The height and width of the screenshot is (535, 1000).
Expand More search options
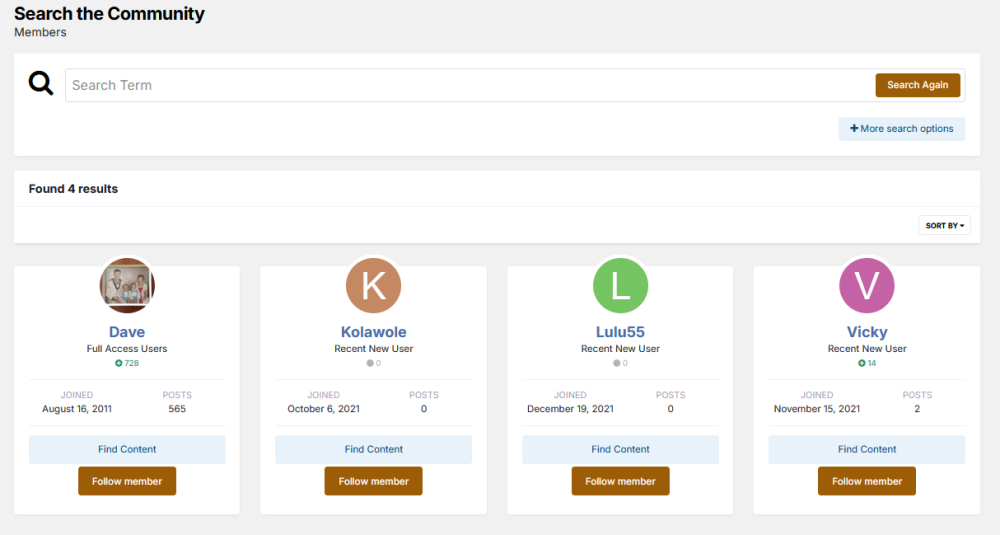901,129
